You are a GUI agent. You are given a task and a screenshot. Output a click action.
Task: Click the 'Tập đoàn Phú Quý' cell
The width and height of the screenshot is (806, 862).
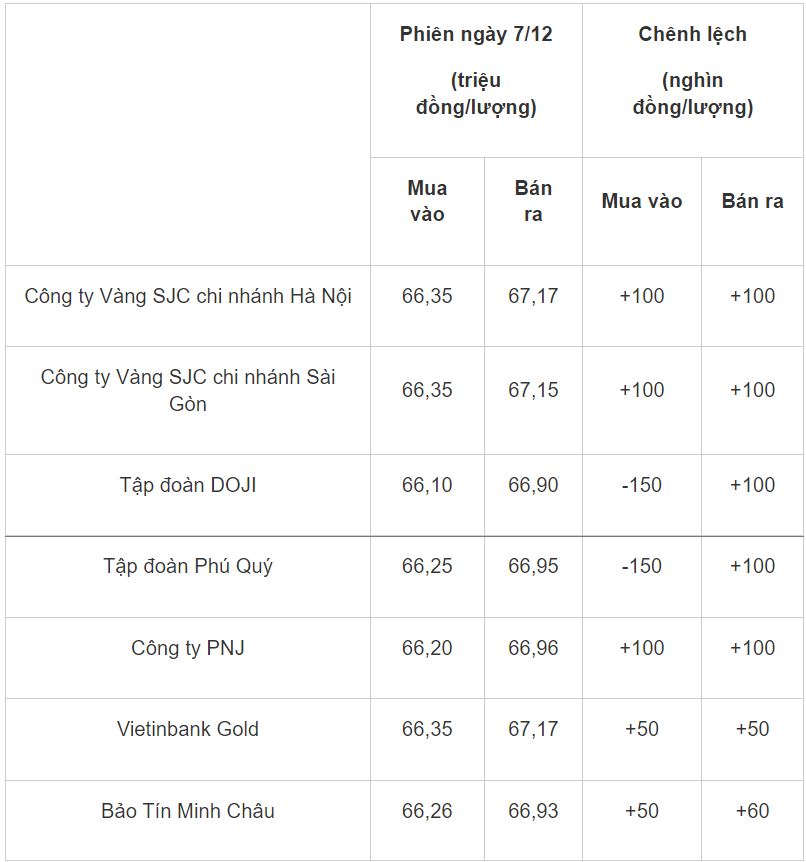188,566
